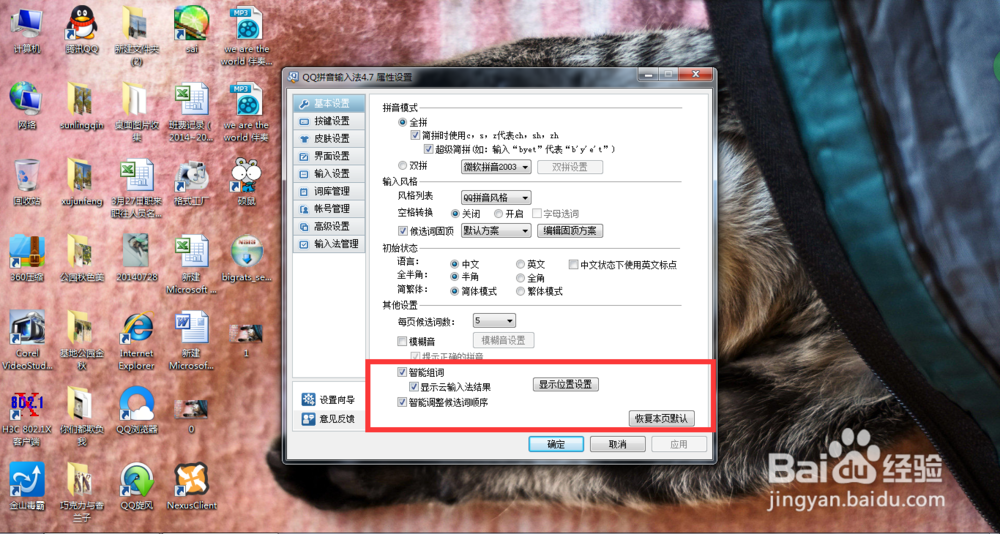Open the 巧克力与香兰子 folder
This screenshot has height=534, width=1000.
[x=82, y=491]
